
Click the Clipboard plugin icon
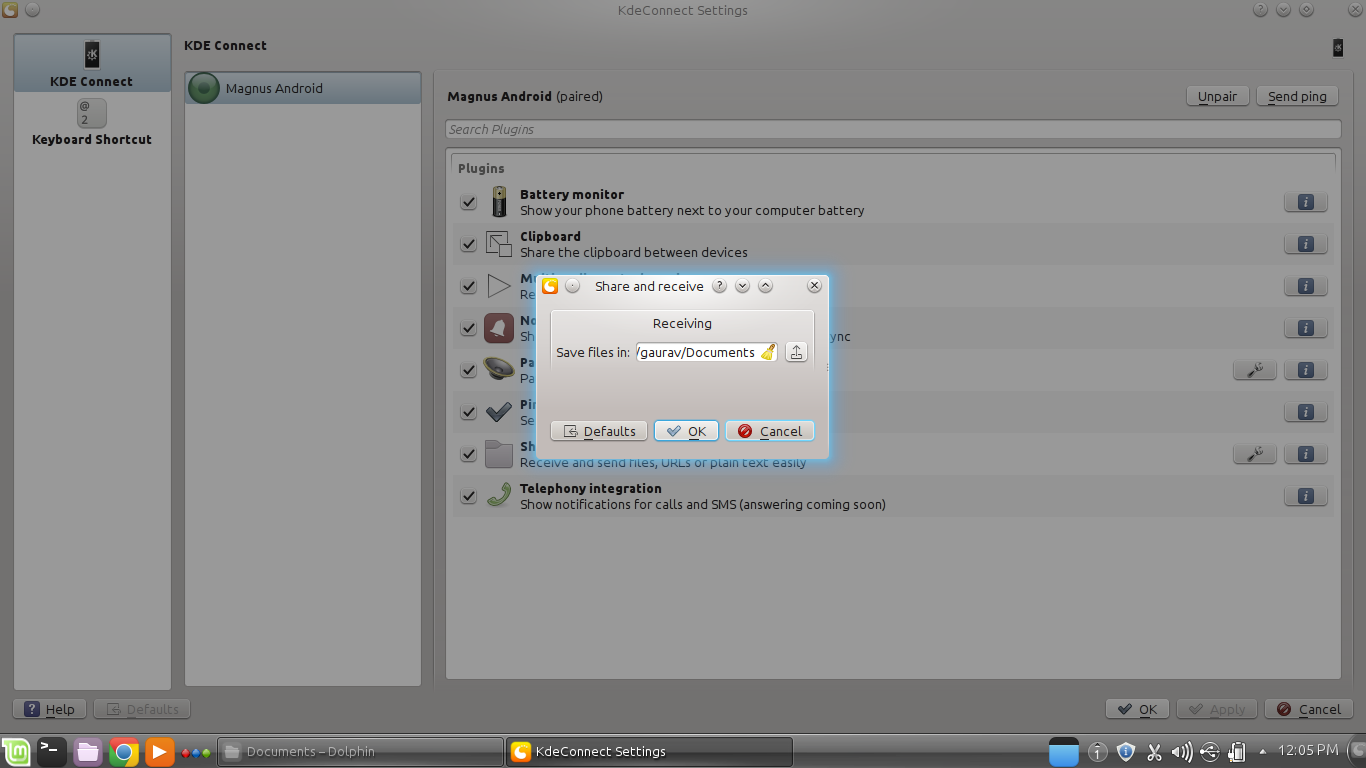(499, 244)
